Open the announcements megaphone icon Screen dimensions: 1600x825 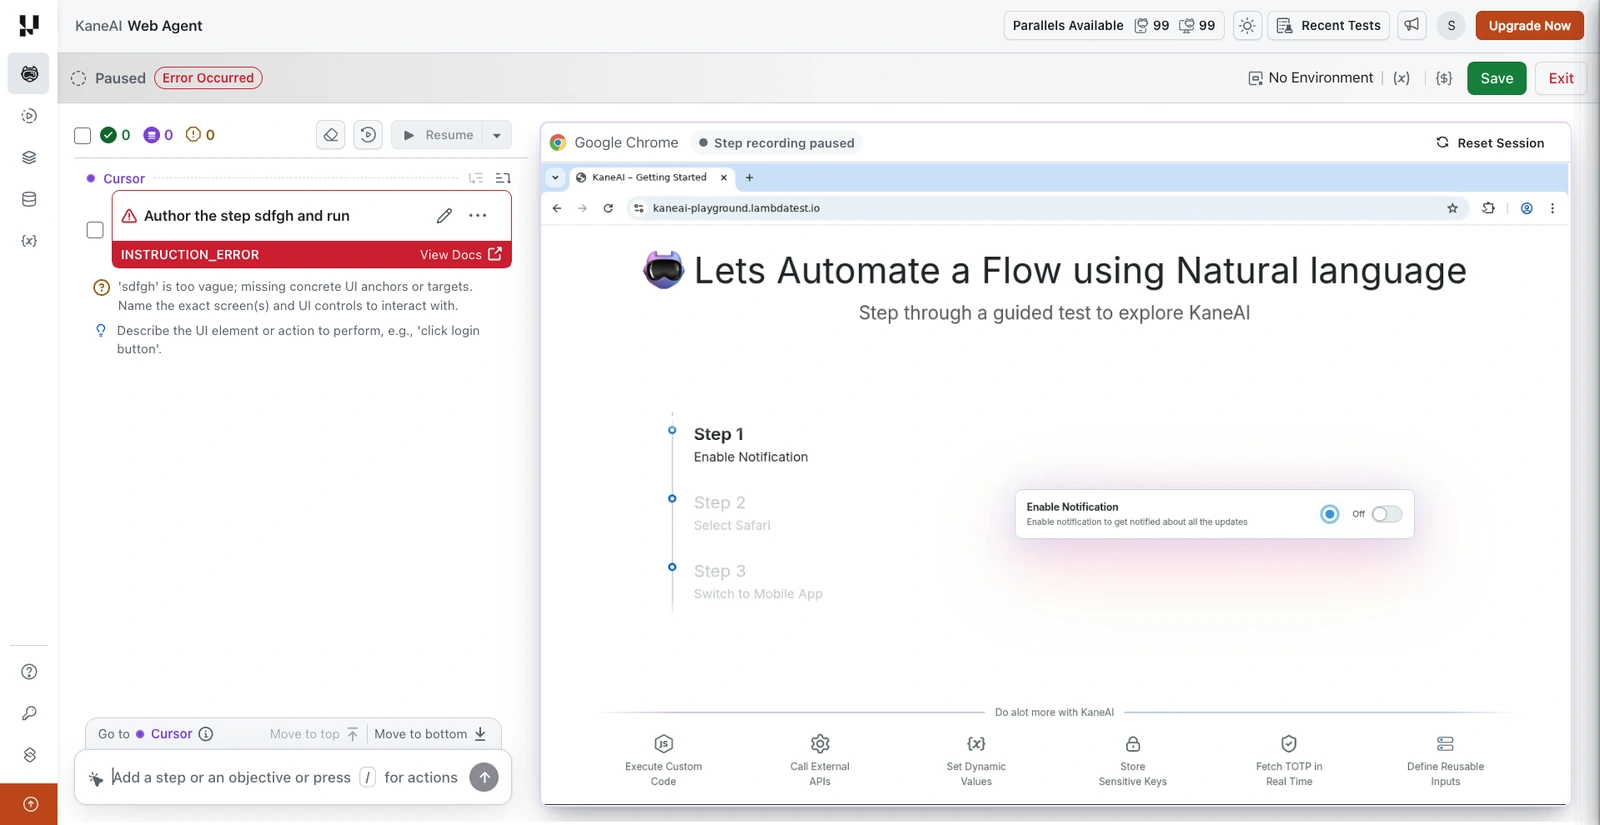tap(1412, 26)
